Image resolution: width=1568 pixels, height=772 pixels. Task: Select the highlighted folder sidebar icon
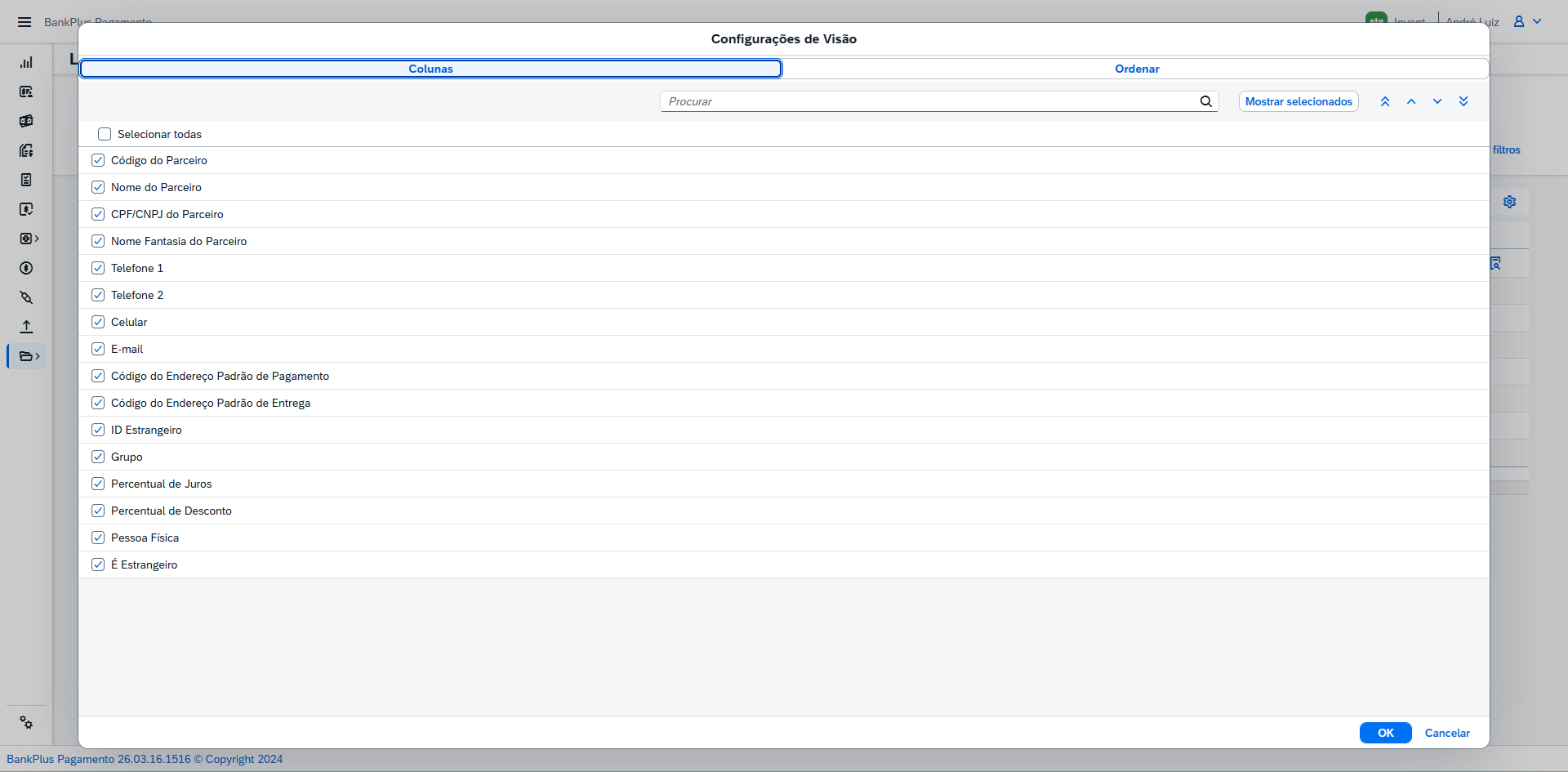pyautogui.click(x=26, y=356)
